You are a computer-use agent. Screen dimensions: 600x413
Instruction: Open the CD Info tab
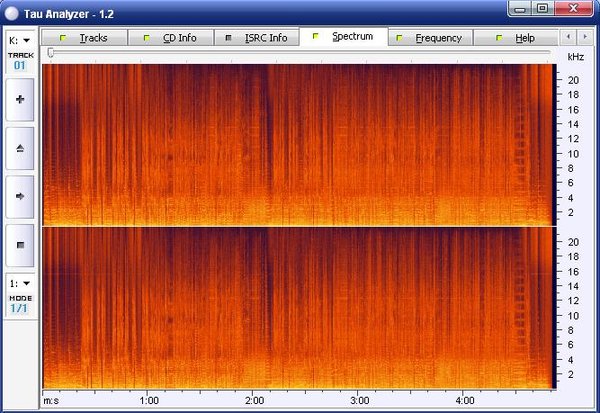coord(171,38)
